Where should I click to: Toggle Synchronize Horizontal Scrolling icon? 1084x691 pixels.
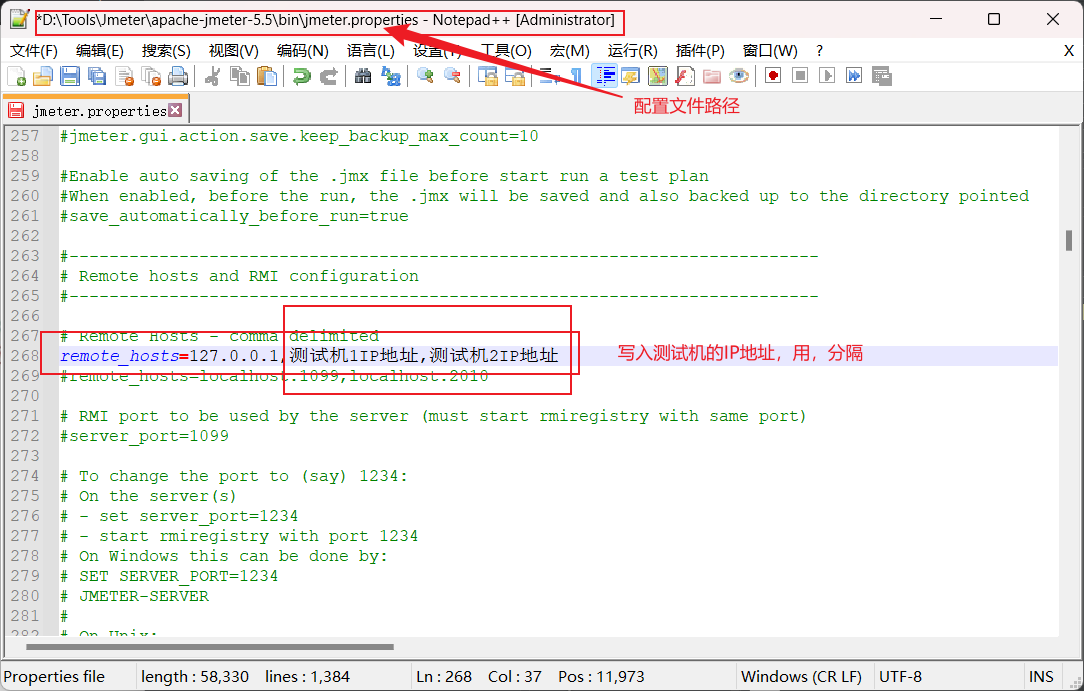(514, 76)
